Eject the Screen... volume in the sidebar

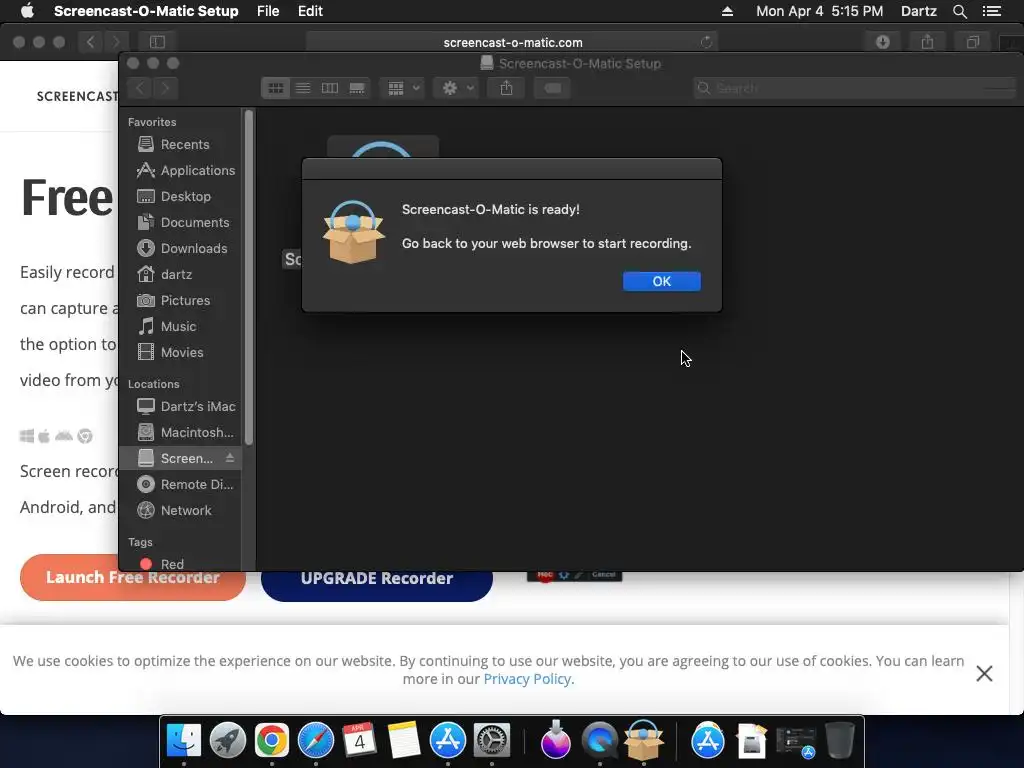click(230, 458)
